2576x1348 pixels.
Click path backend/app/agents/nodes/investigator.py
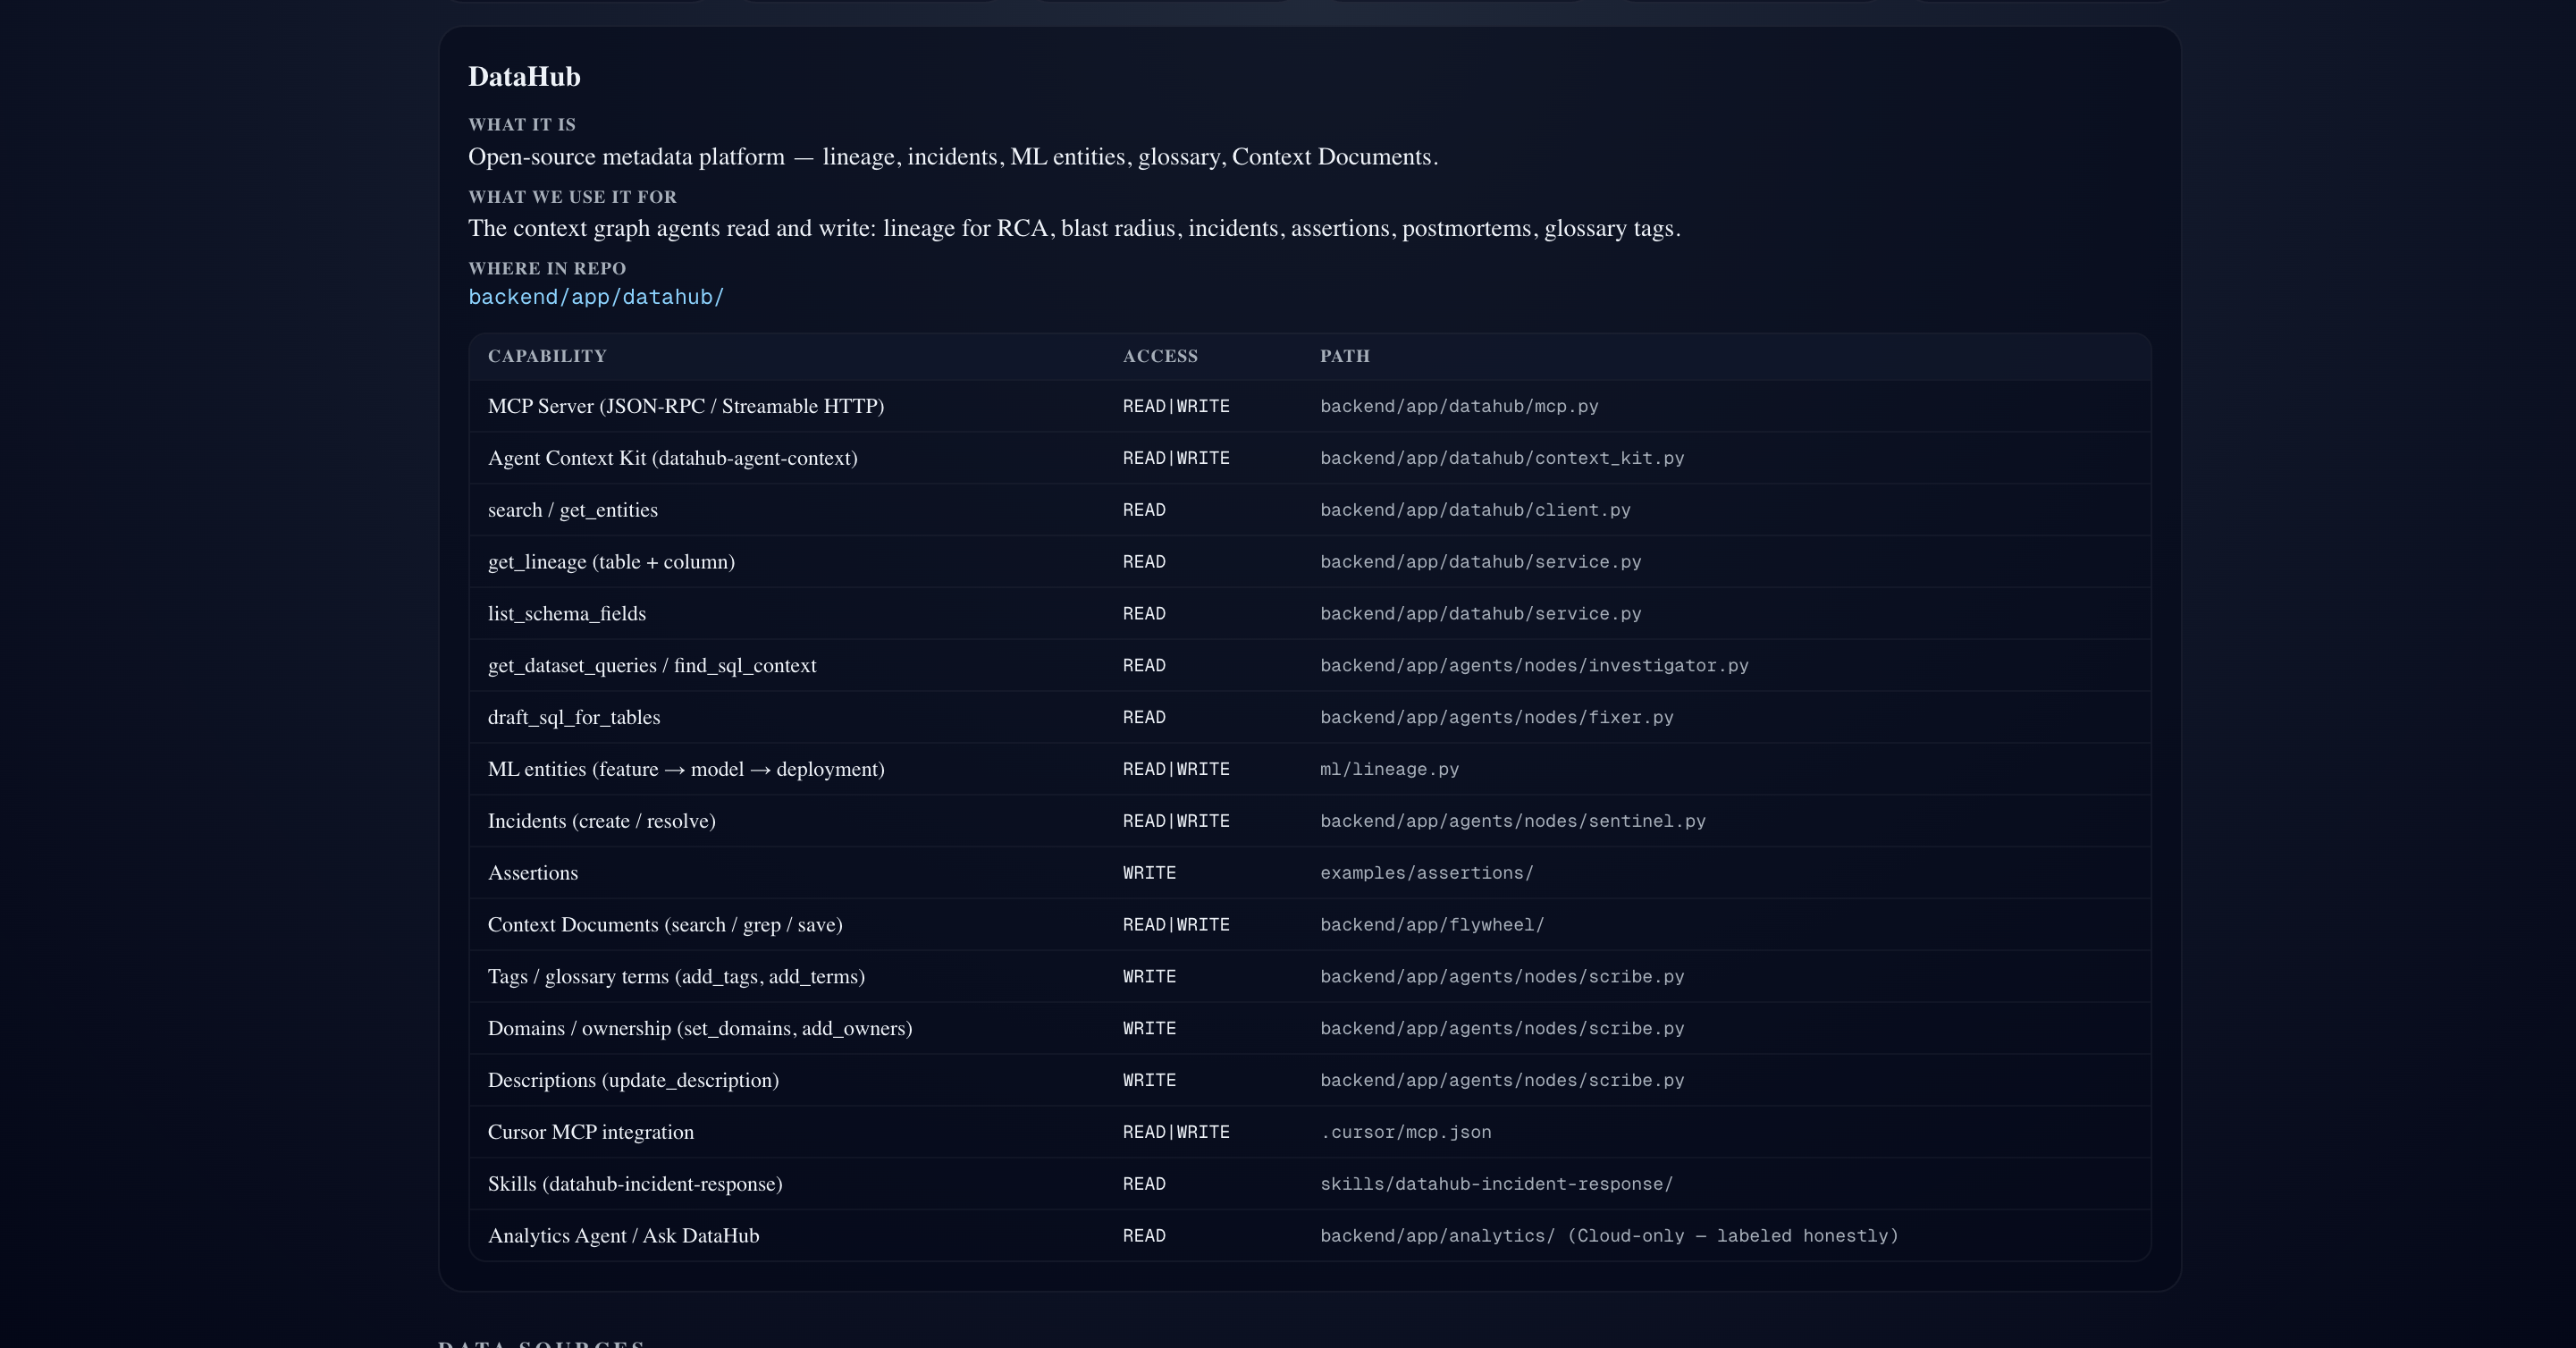pyautogui.click(x=1534, y=666)
